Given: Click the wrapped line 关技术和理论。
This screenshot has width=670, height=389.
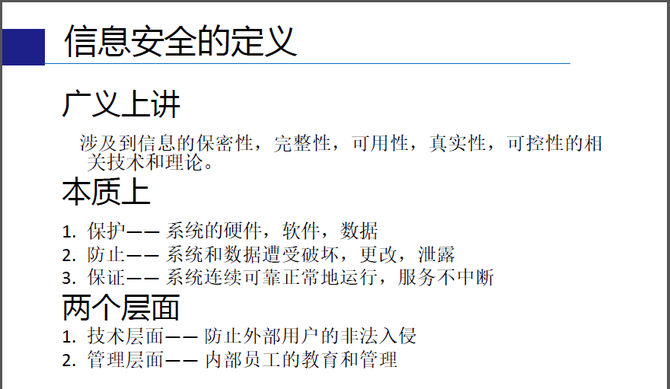Looking at the screenshot, I should pos(150,162).
